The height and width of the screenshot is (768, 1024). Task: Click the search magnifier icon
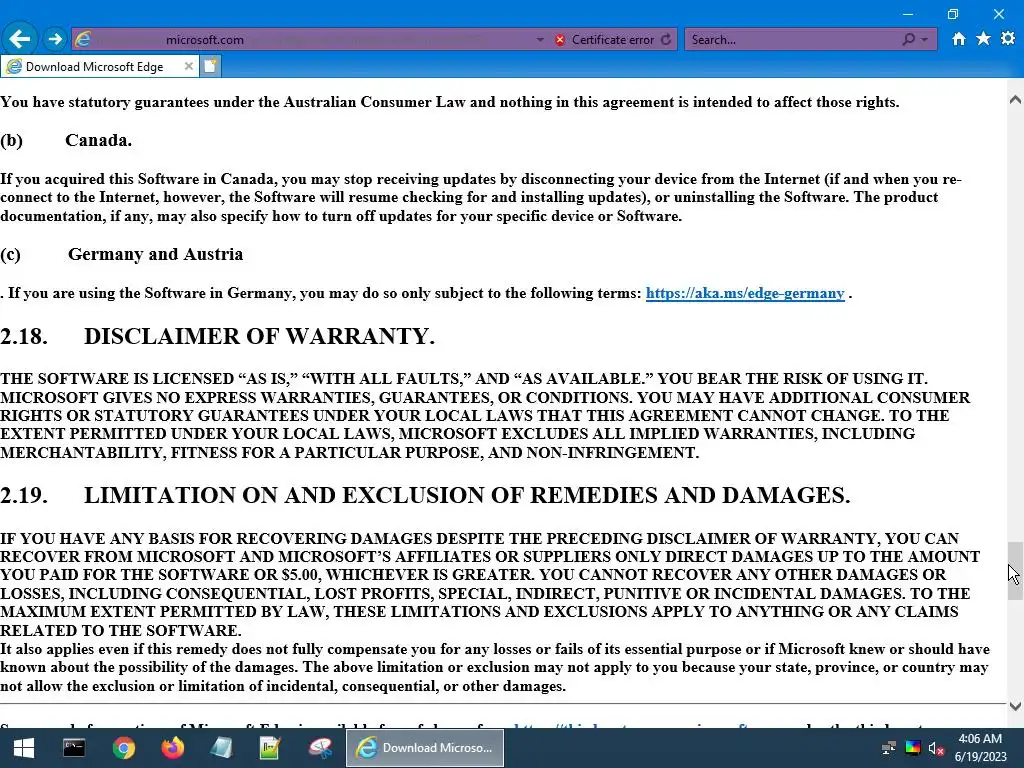coord(908,40)
